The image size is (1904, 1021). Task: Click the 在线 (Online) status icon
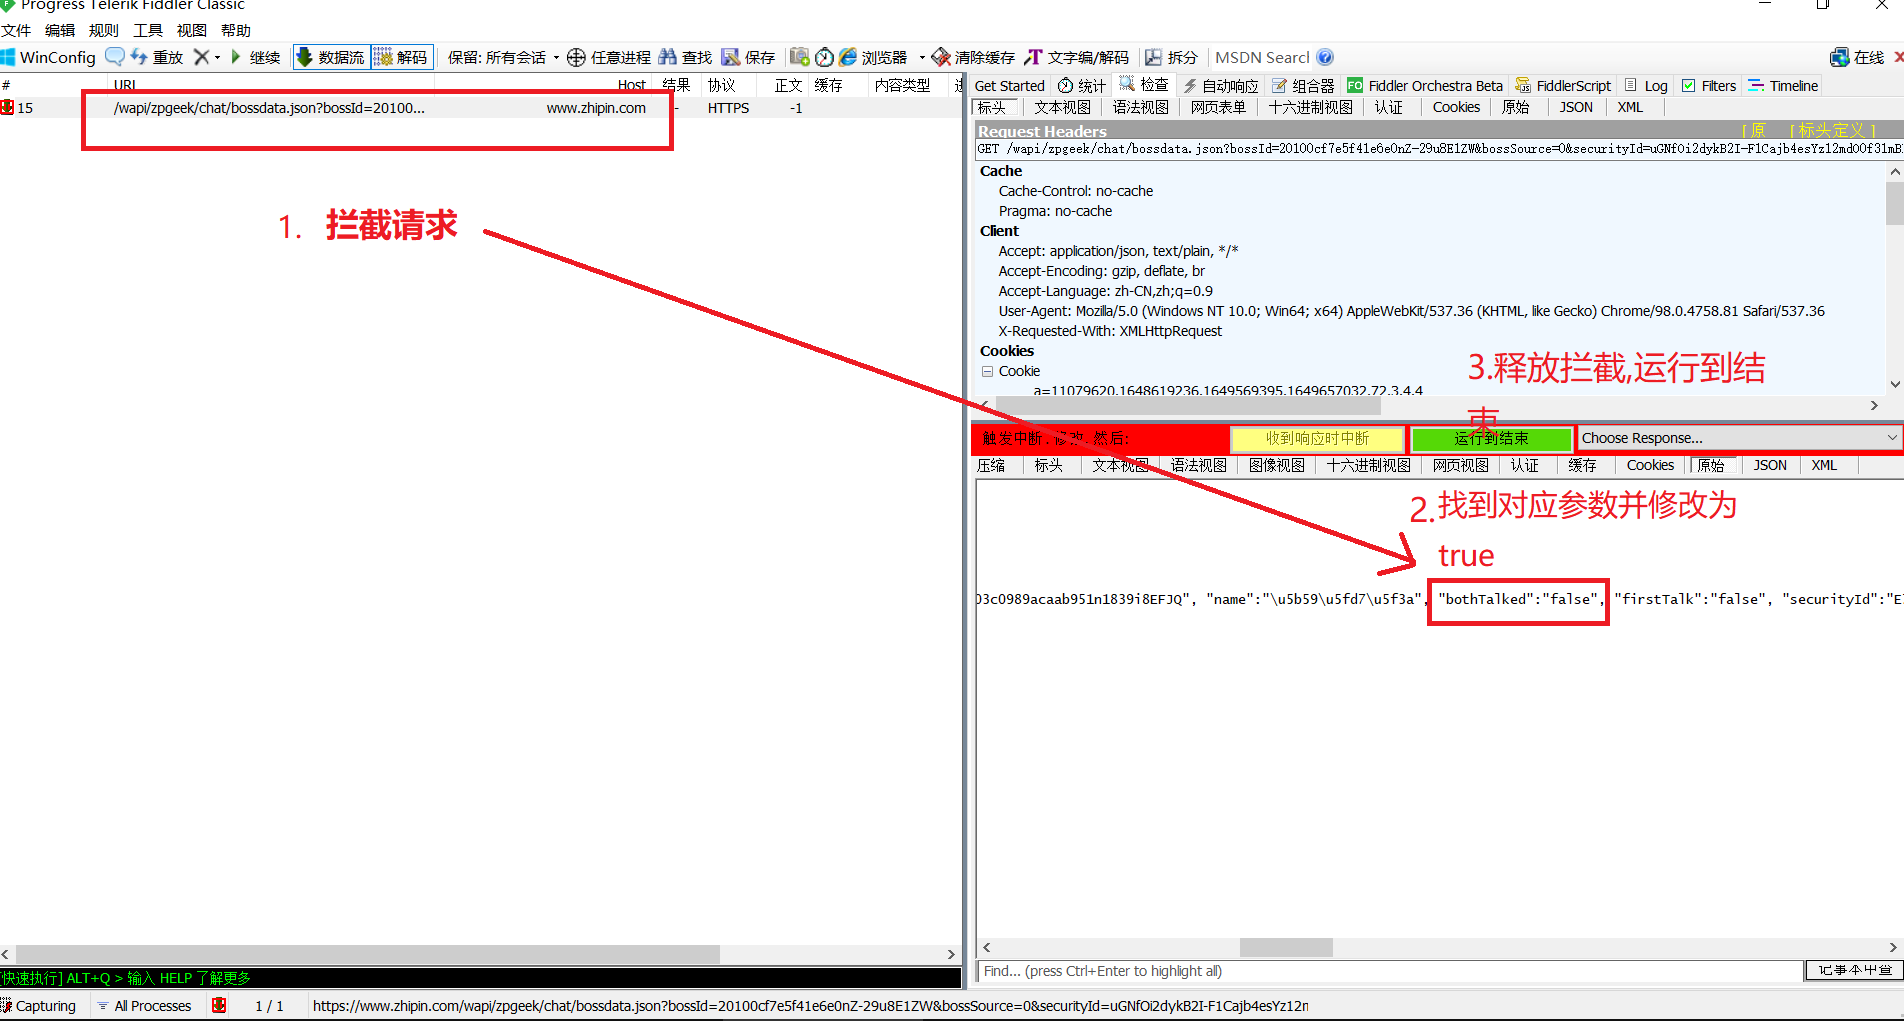click(1839, 57)
